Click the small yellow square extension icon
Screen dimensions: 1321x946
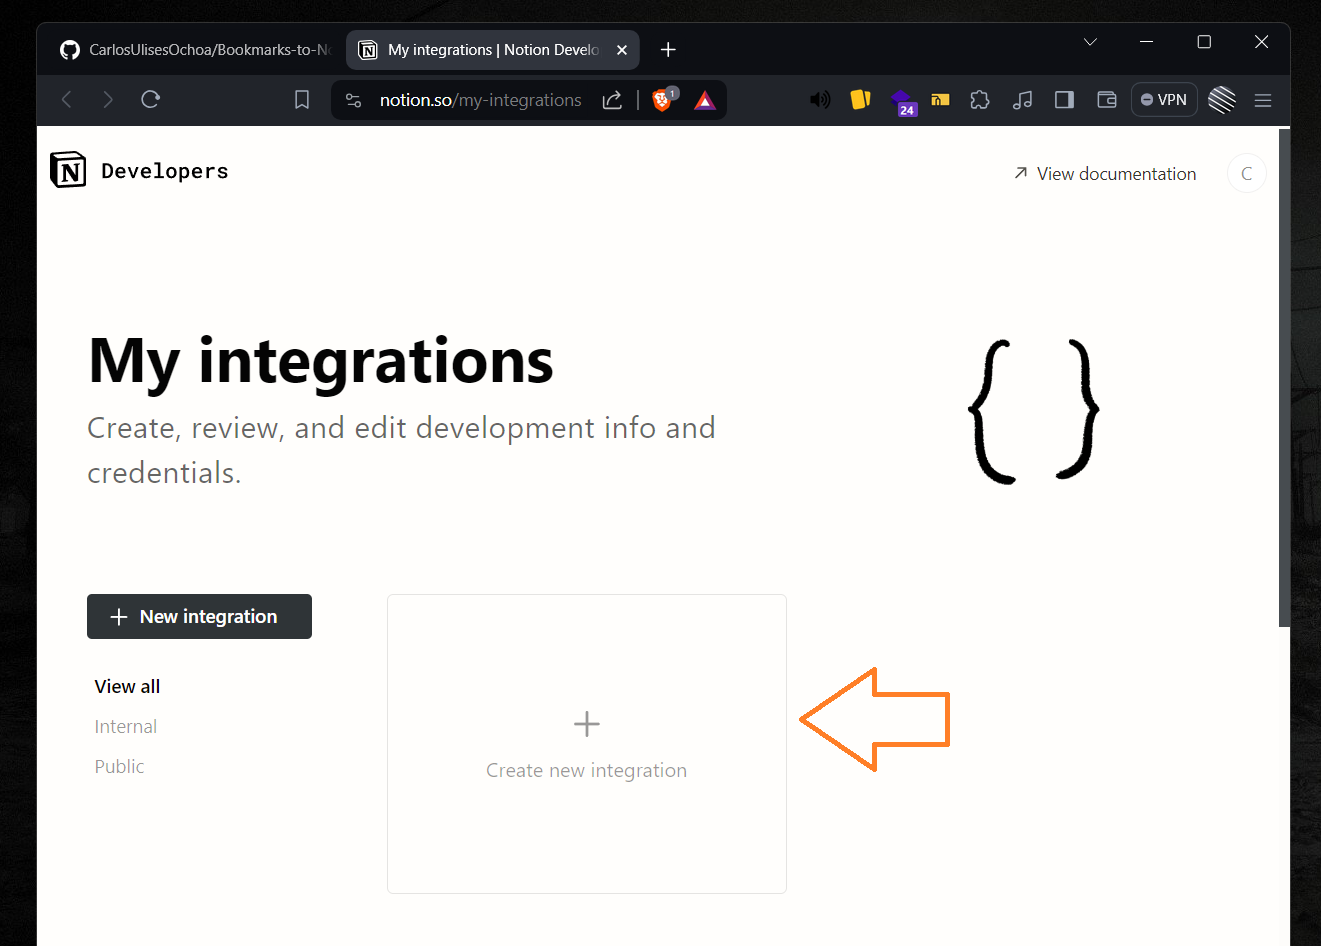pos(940,99)
